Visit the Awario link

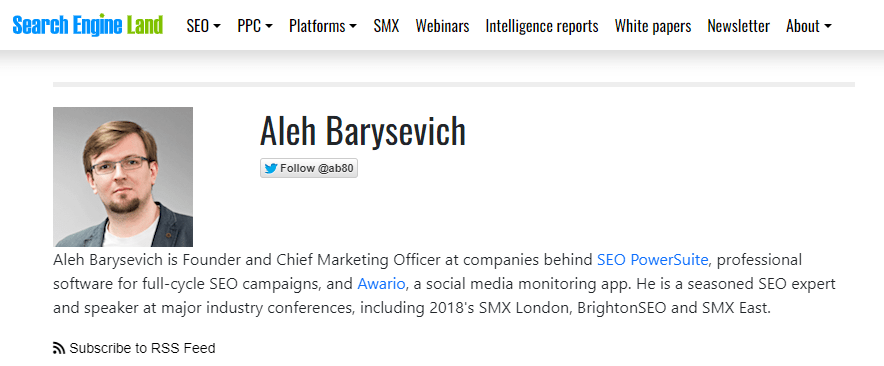coord(381,284)
